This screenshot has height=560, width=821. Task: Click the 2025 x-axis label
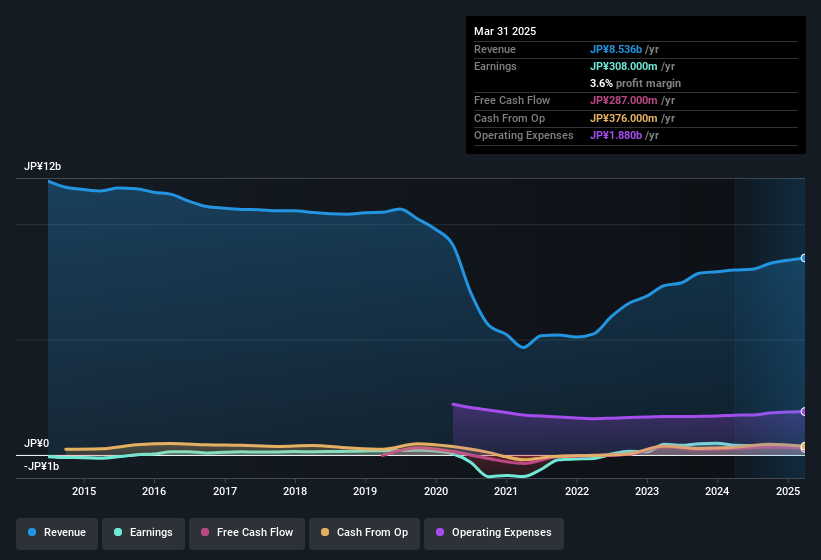click(787, 491)
